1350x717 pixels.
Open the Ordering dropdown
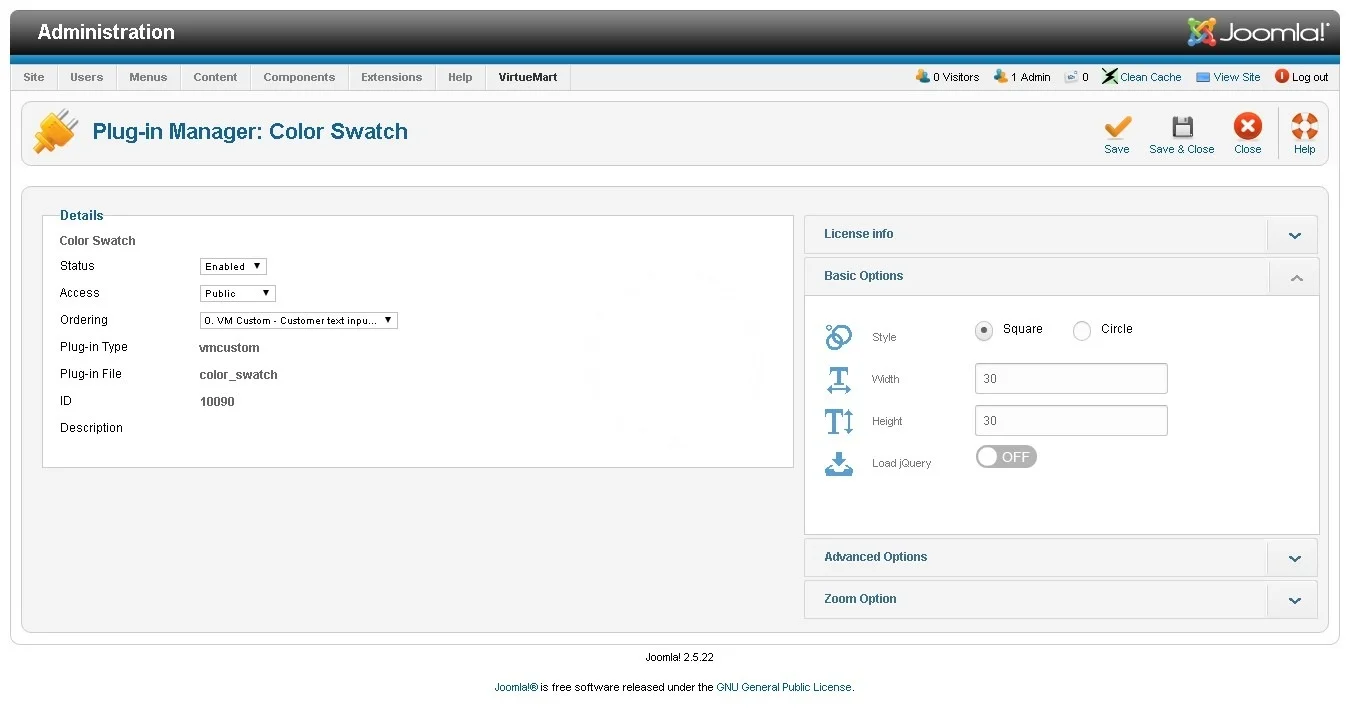(299, 320)
